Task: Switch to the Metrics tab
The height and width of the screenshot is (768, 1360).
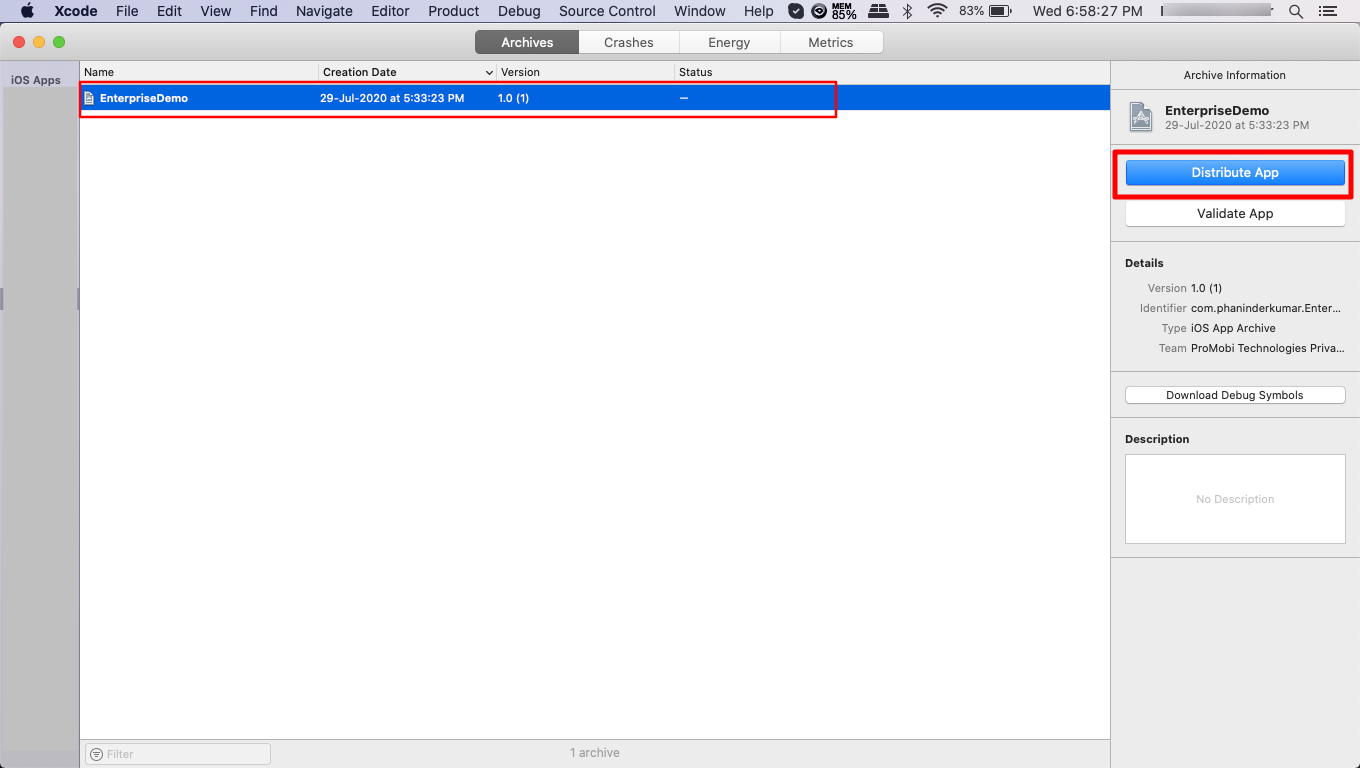Action: pyautogui.click(x=831, y=42)
